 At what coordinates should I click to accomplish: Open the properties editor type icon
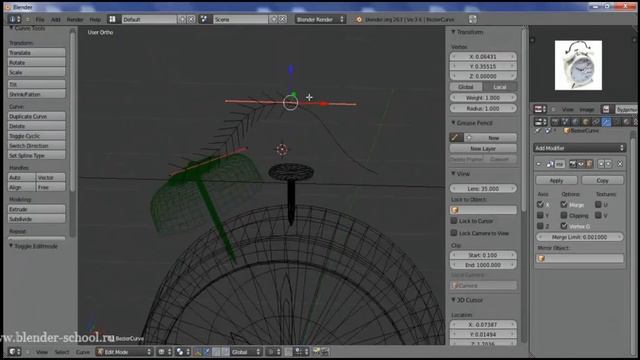(540, 122)
